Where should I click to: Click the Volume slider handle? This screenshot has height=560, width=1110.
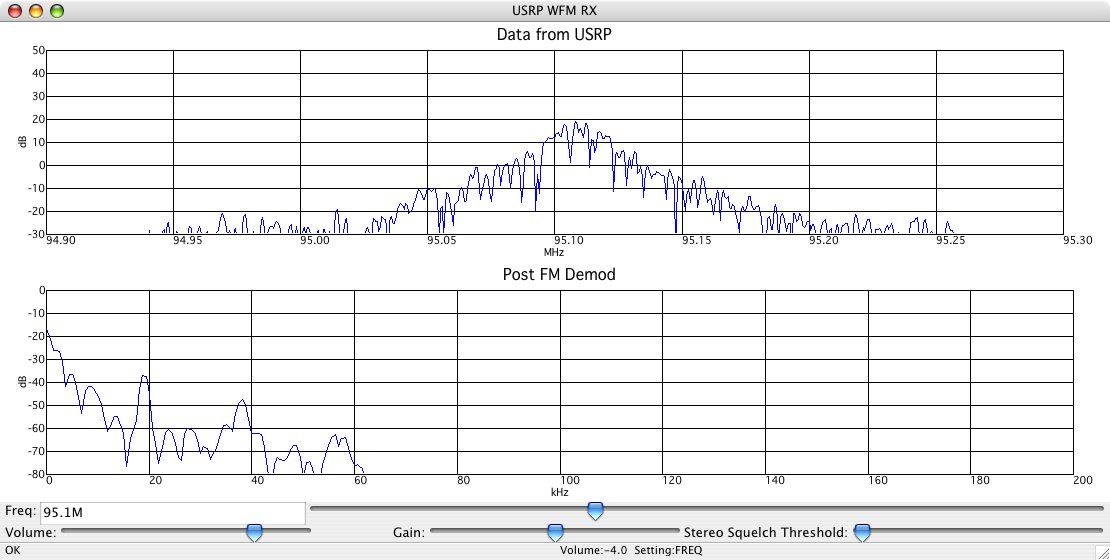point(254,532)
